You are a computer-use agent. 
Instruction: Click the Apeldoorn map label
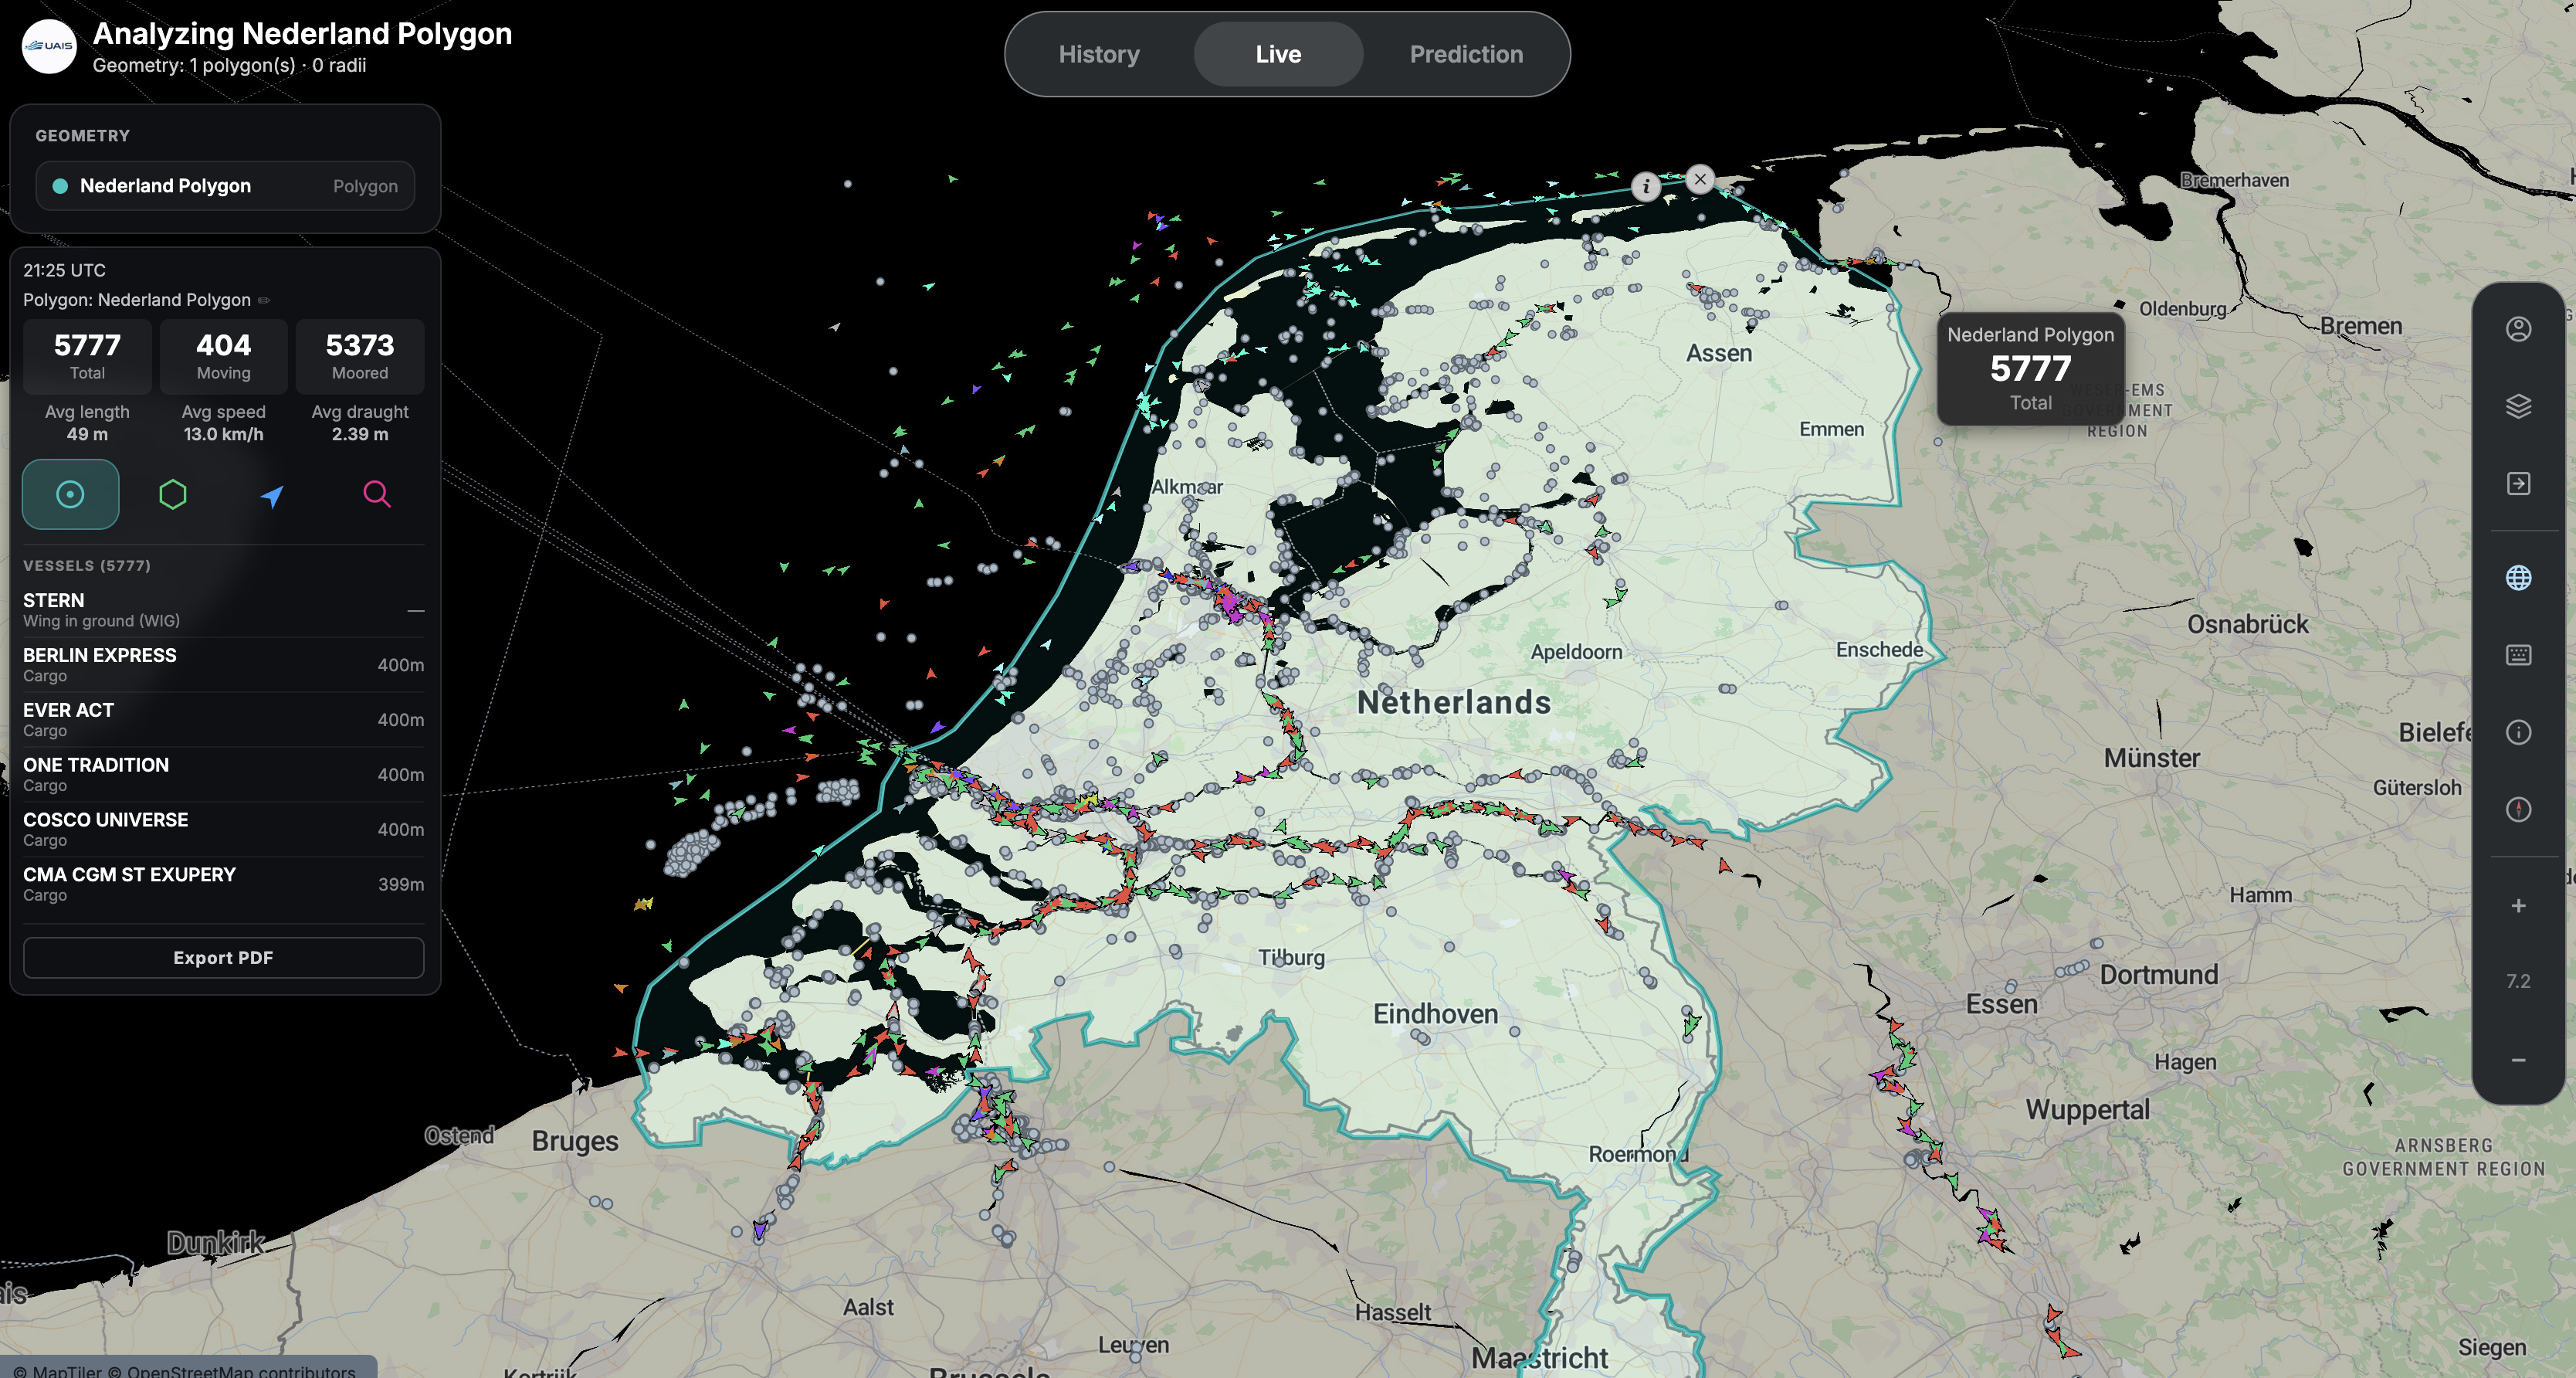(x=1576, y=652)
